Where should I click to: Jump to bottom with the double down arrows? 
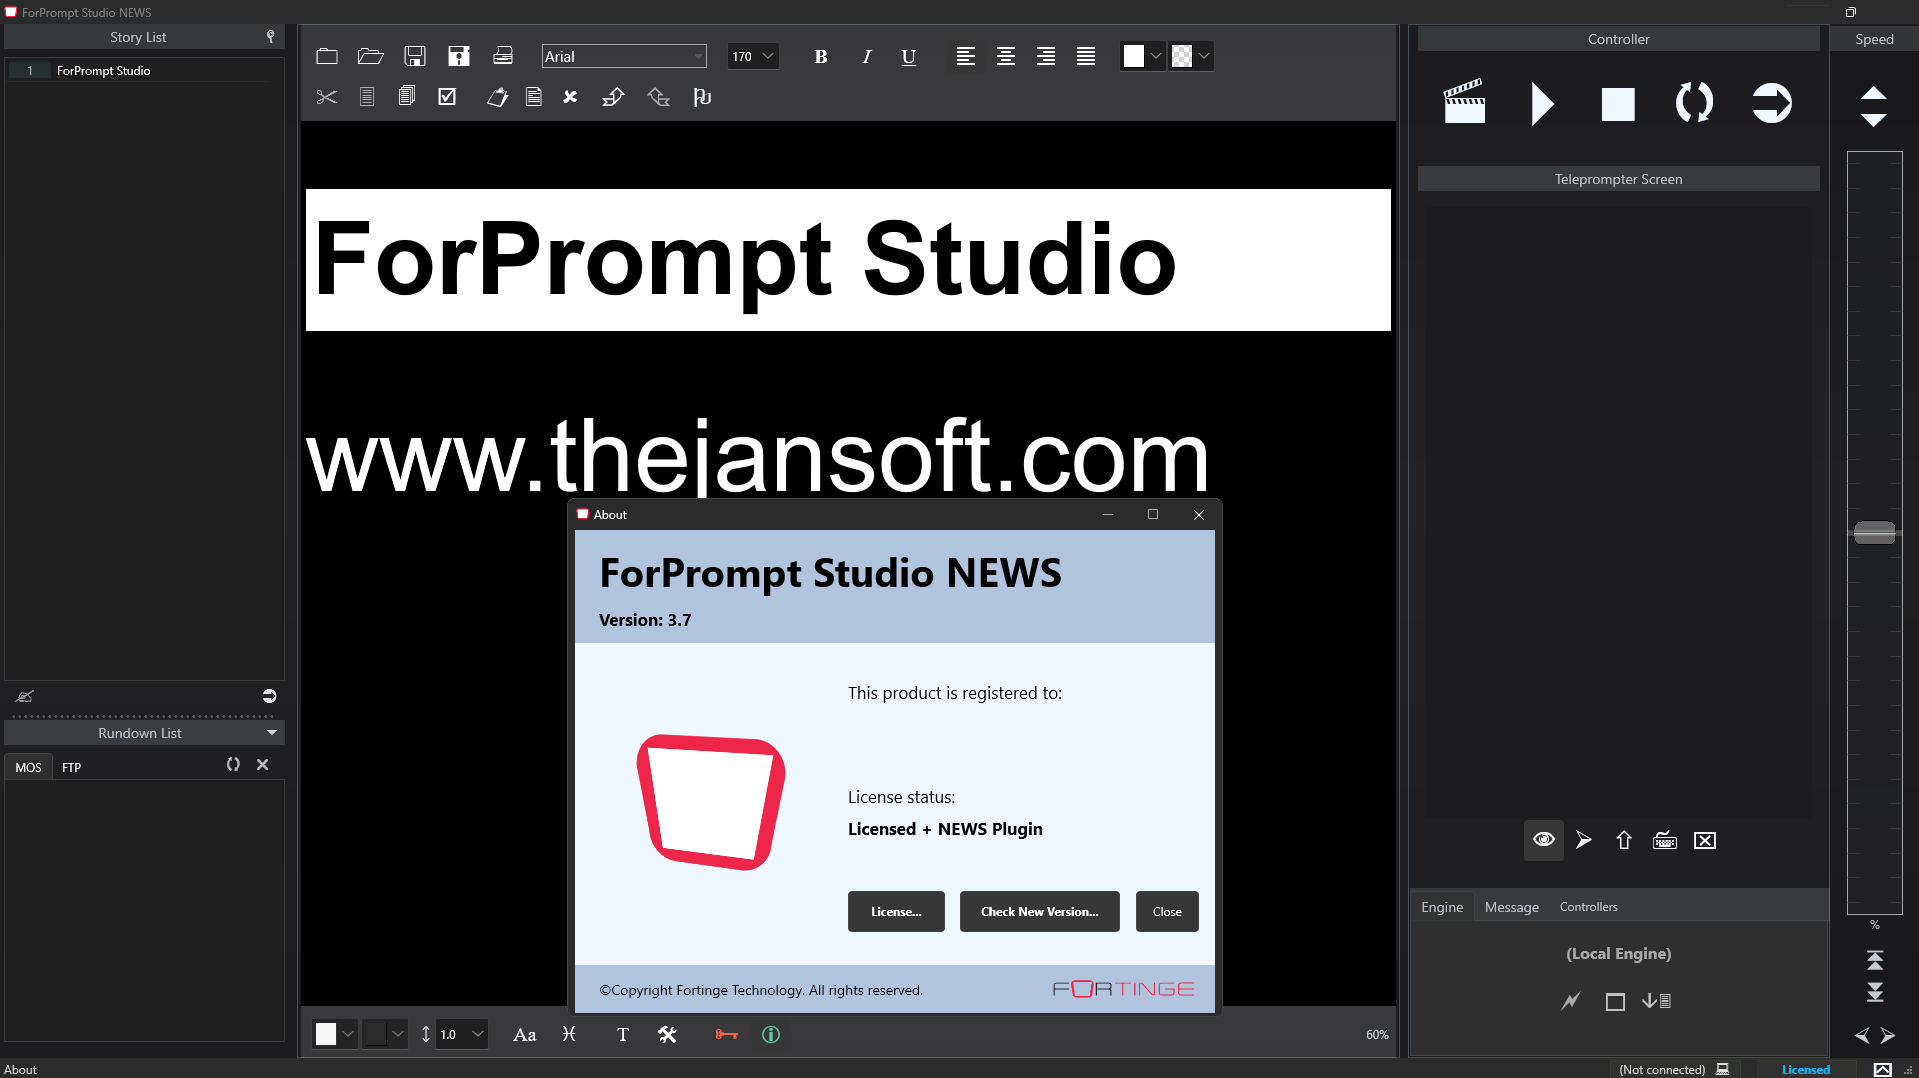click(1875, 991)
